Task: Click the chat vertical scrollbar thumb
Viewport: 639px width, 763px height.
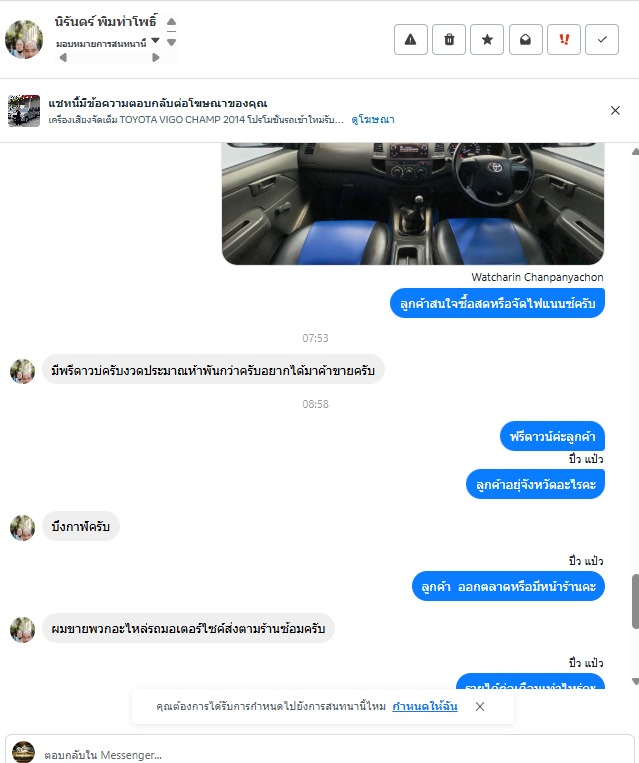Action: coord(635,601)
